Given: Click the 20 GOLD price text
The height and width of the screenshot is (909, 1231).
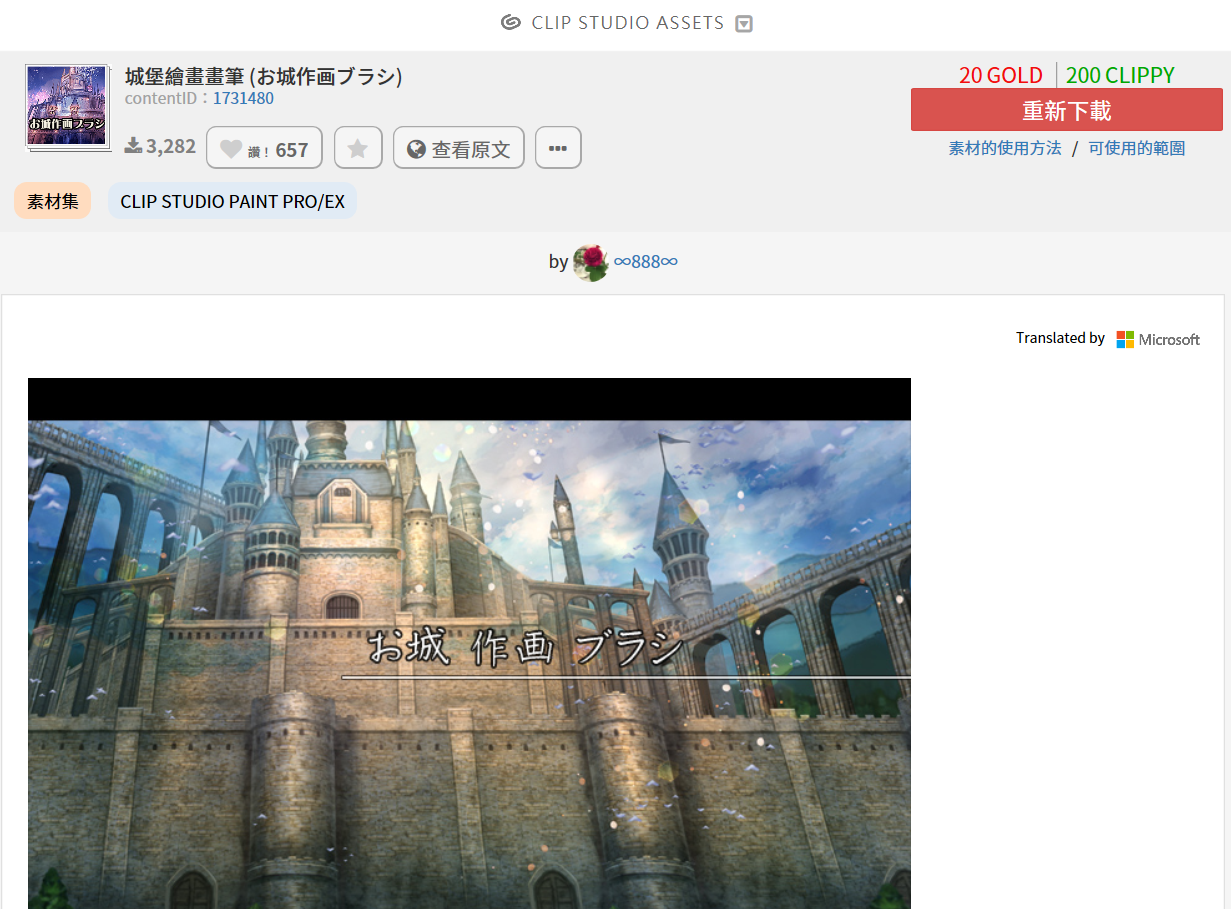Looking at the screenshot, I should click(1001, 75).
